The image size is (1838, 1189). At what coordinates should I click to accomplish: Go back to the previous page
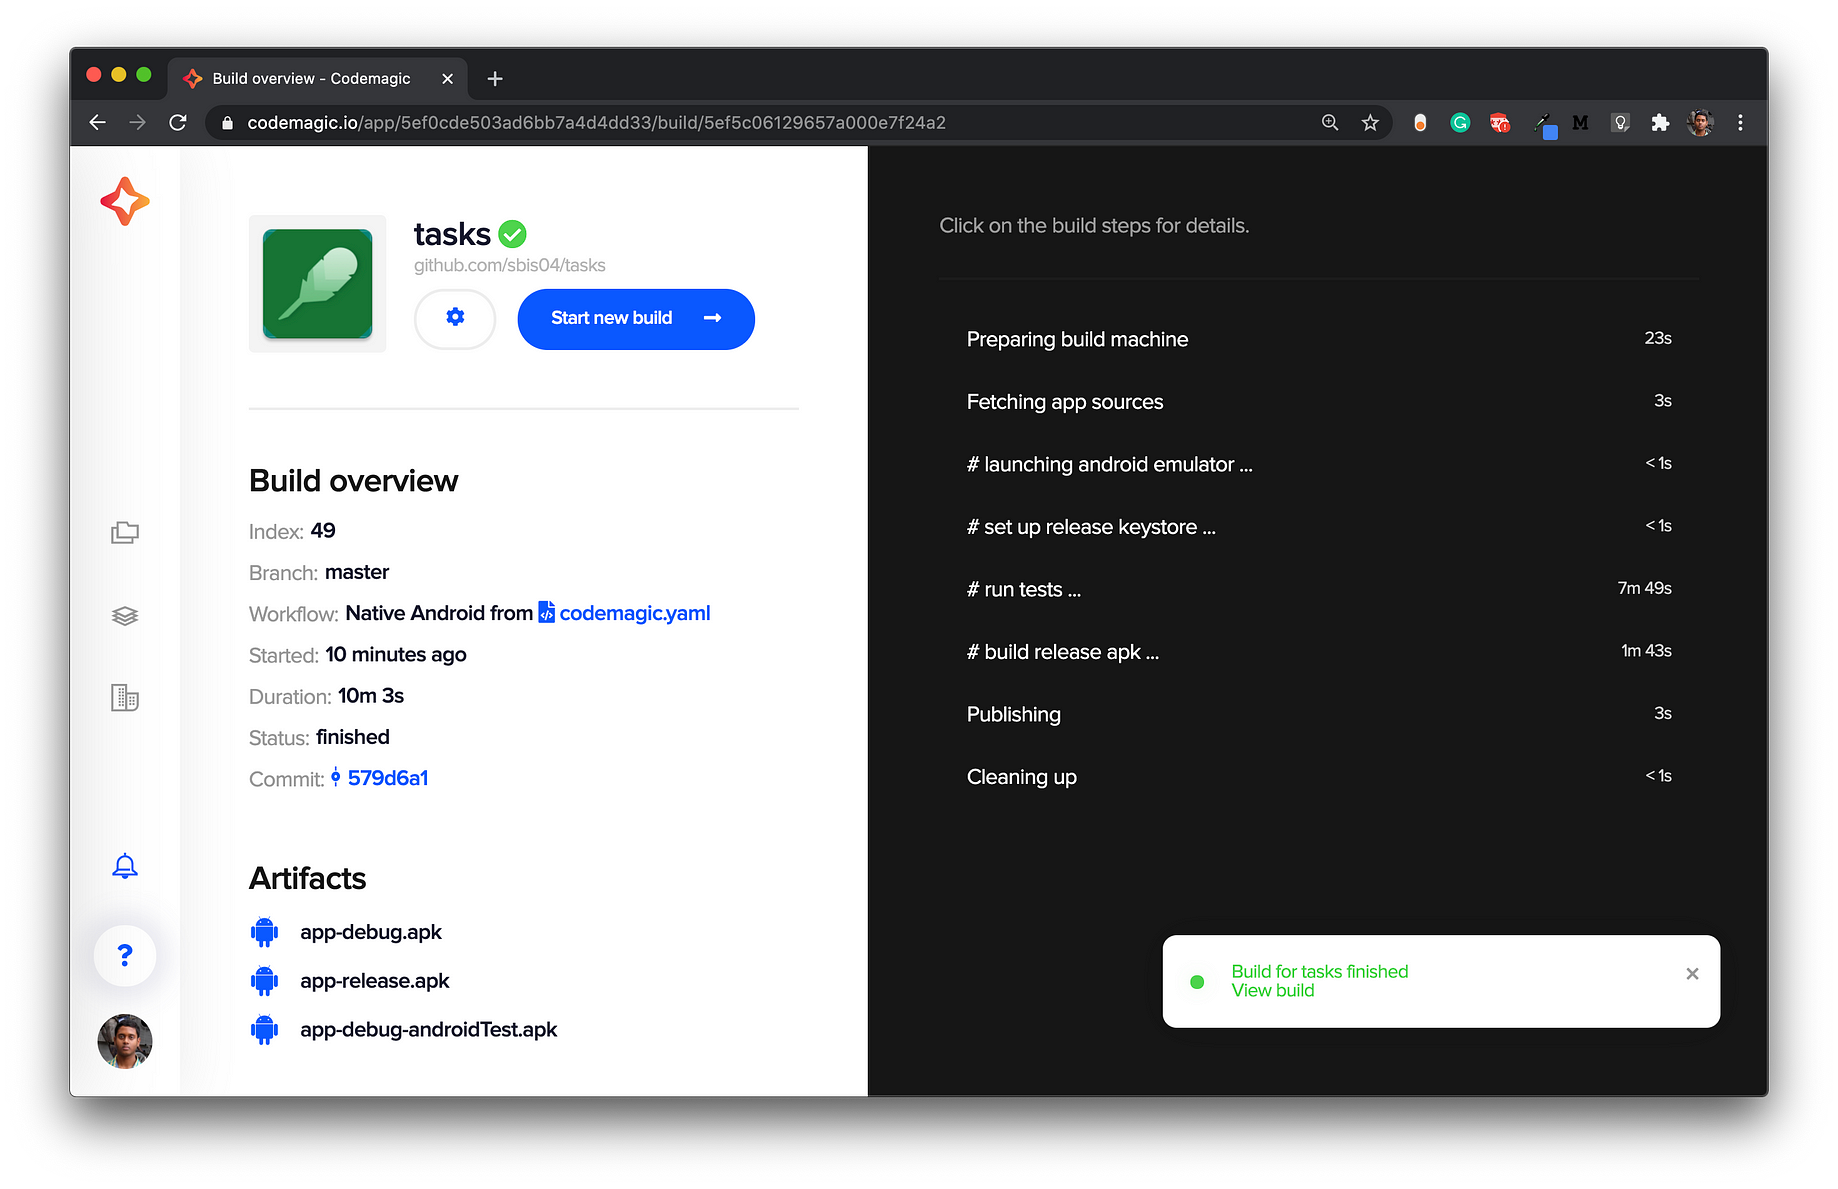tap(97, 122)
